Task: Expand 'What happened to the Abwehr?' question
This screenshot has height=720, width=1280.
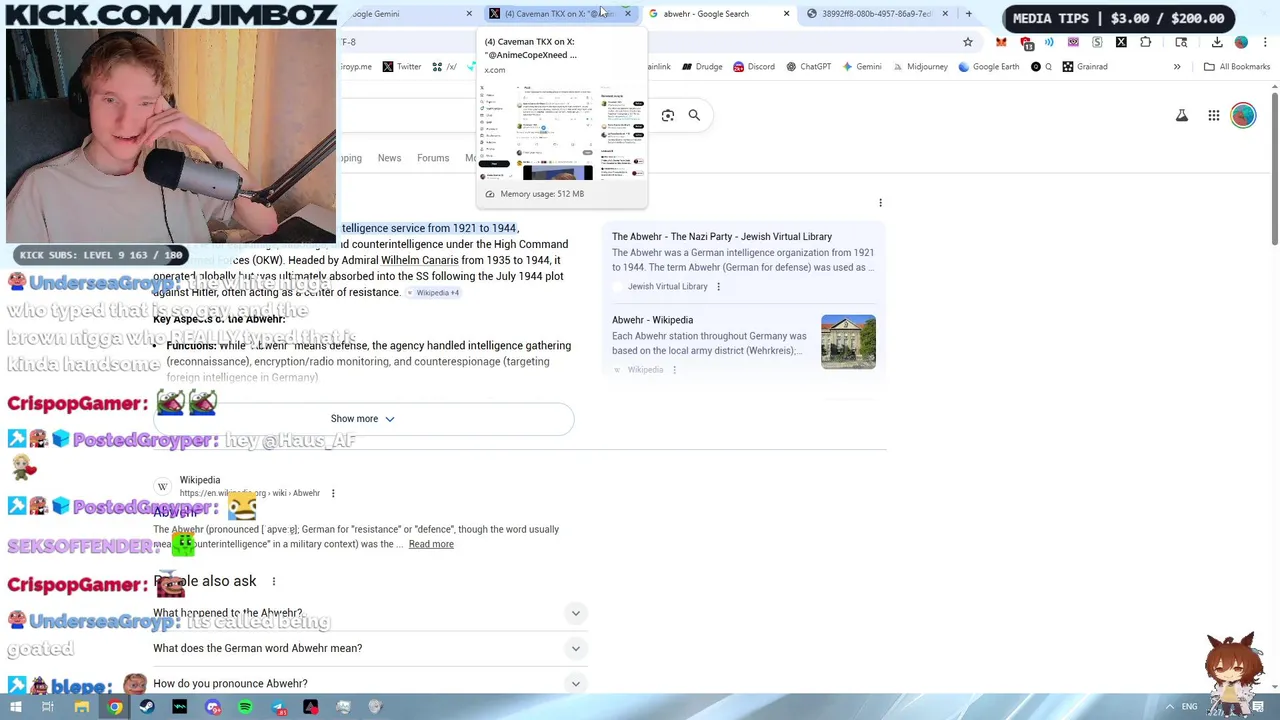Action: pos(369,613)
